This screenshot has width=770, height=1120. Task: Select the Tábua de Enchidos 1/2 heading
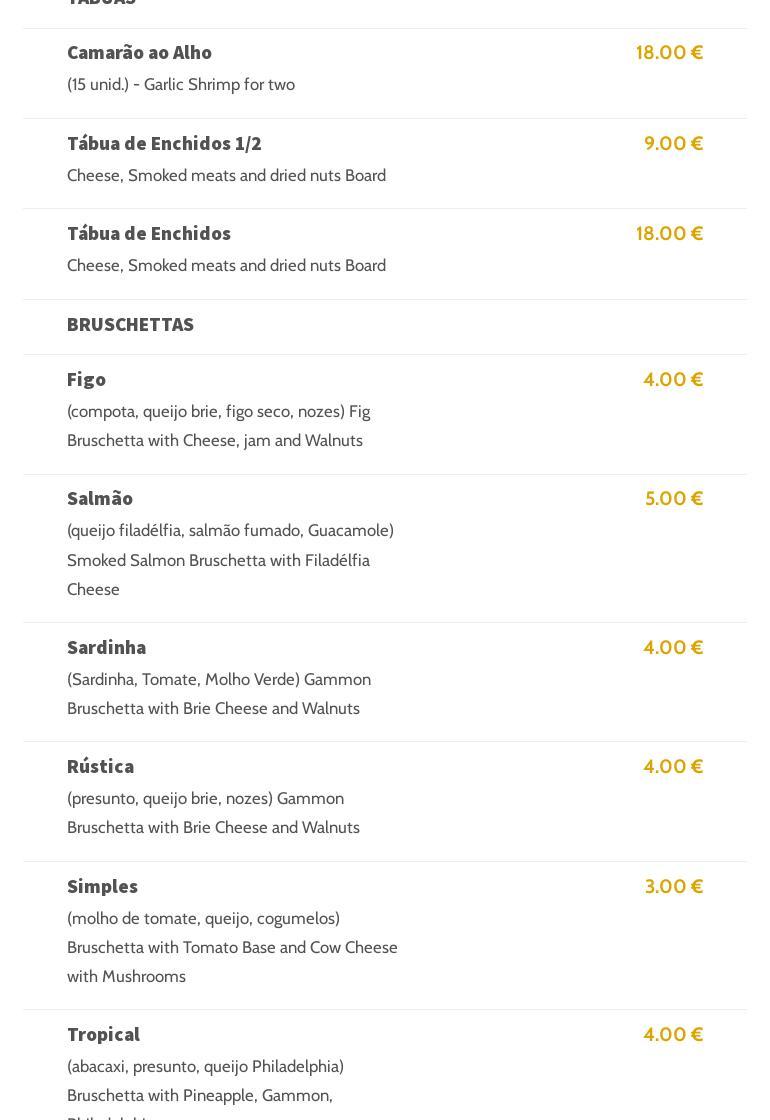point(164,143)
